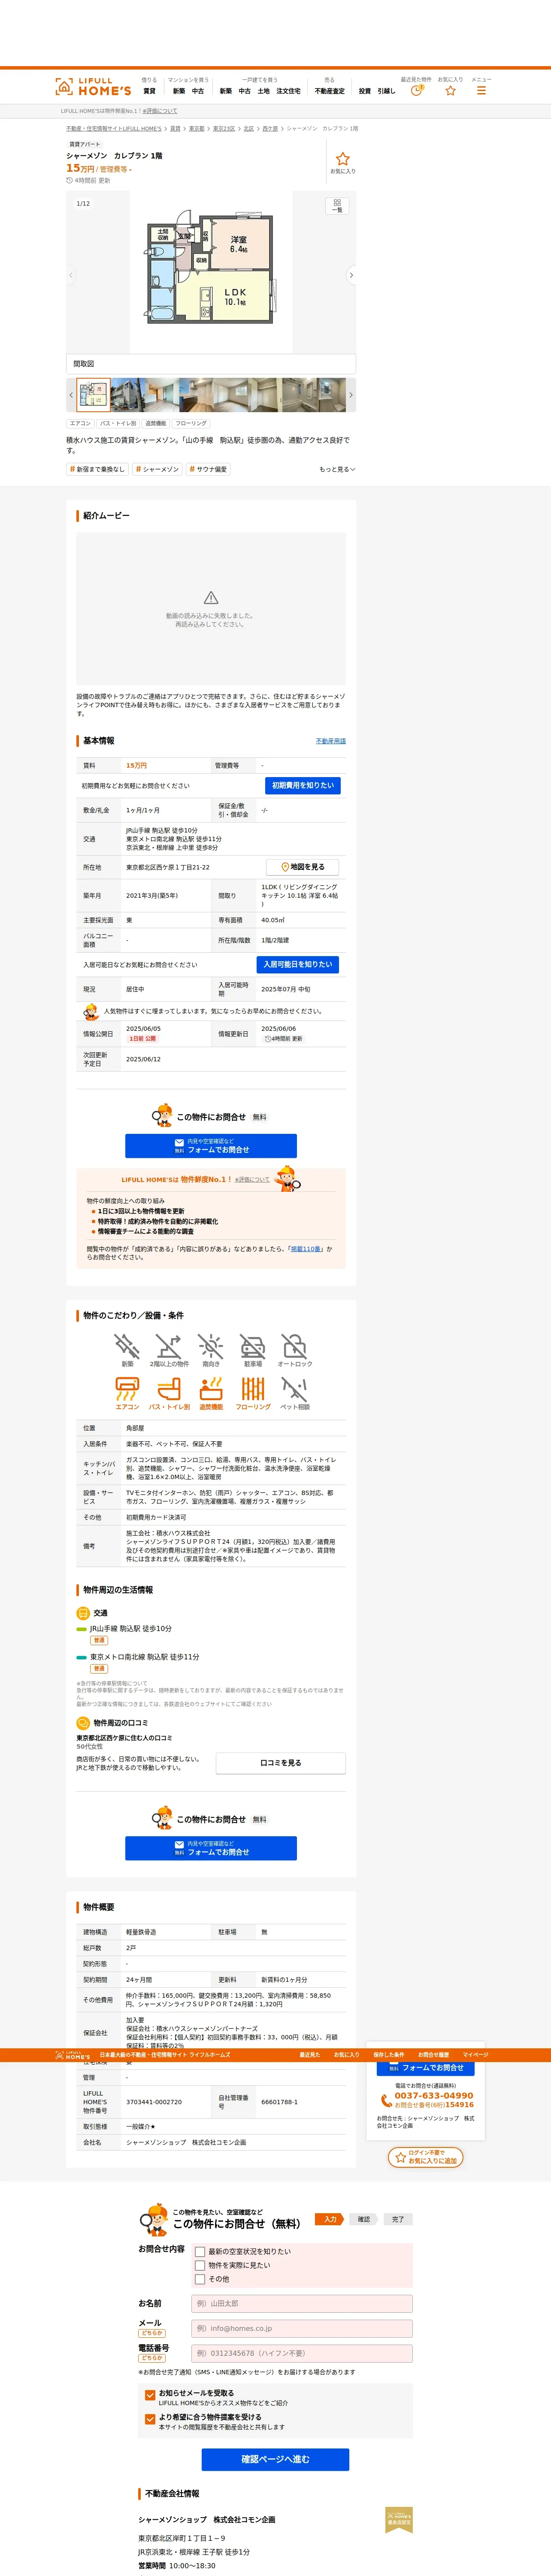Open 不動産用語 link
The image size is (551, 2576).
[x=331, y=741]
